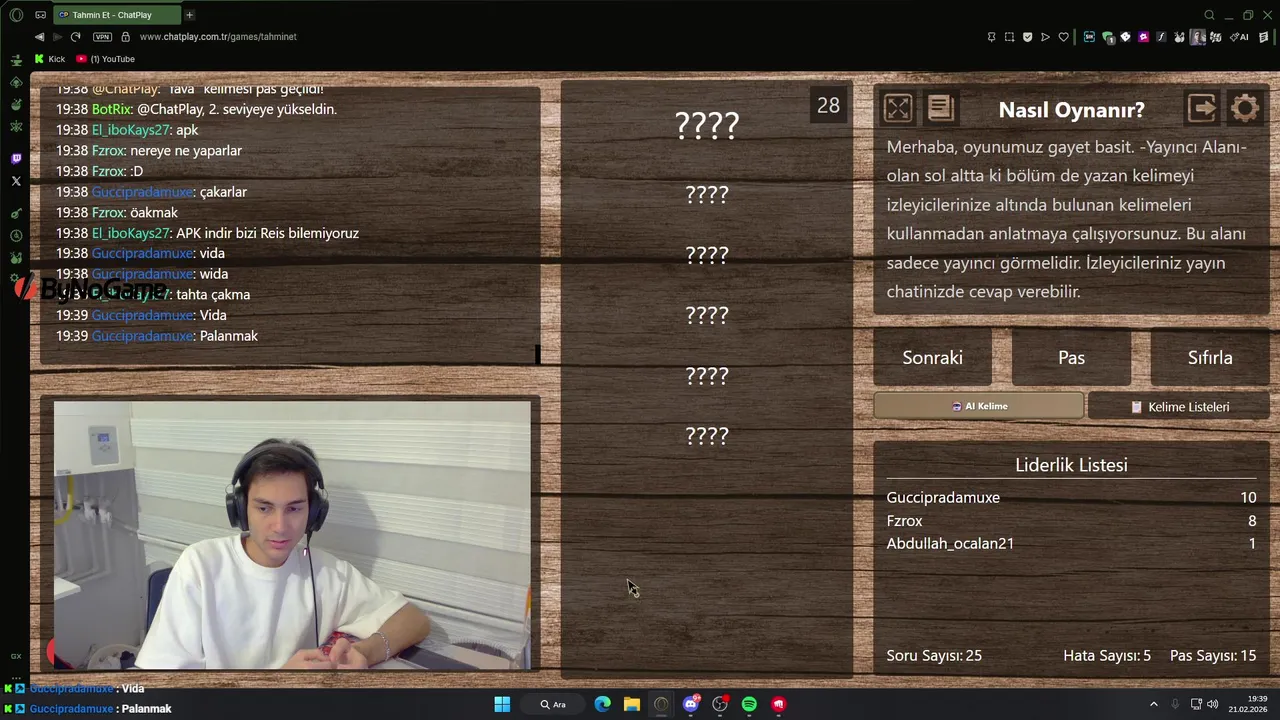Click the Soru Sayısı: 25 counter
The image size is (1280, 720).
[x=934, y=656]
